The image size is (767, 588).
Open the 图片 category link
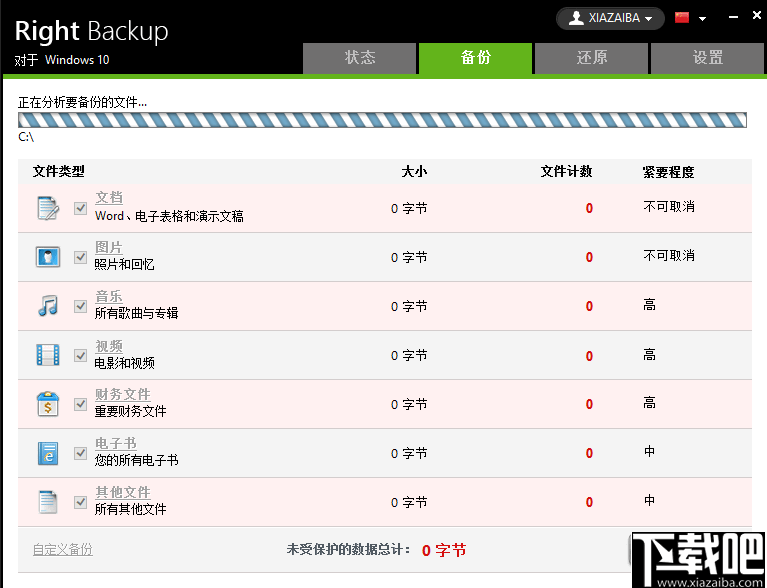click(109, 247)
